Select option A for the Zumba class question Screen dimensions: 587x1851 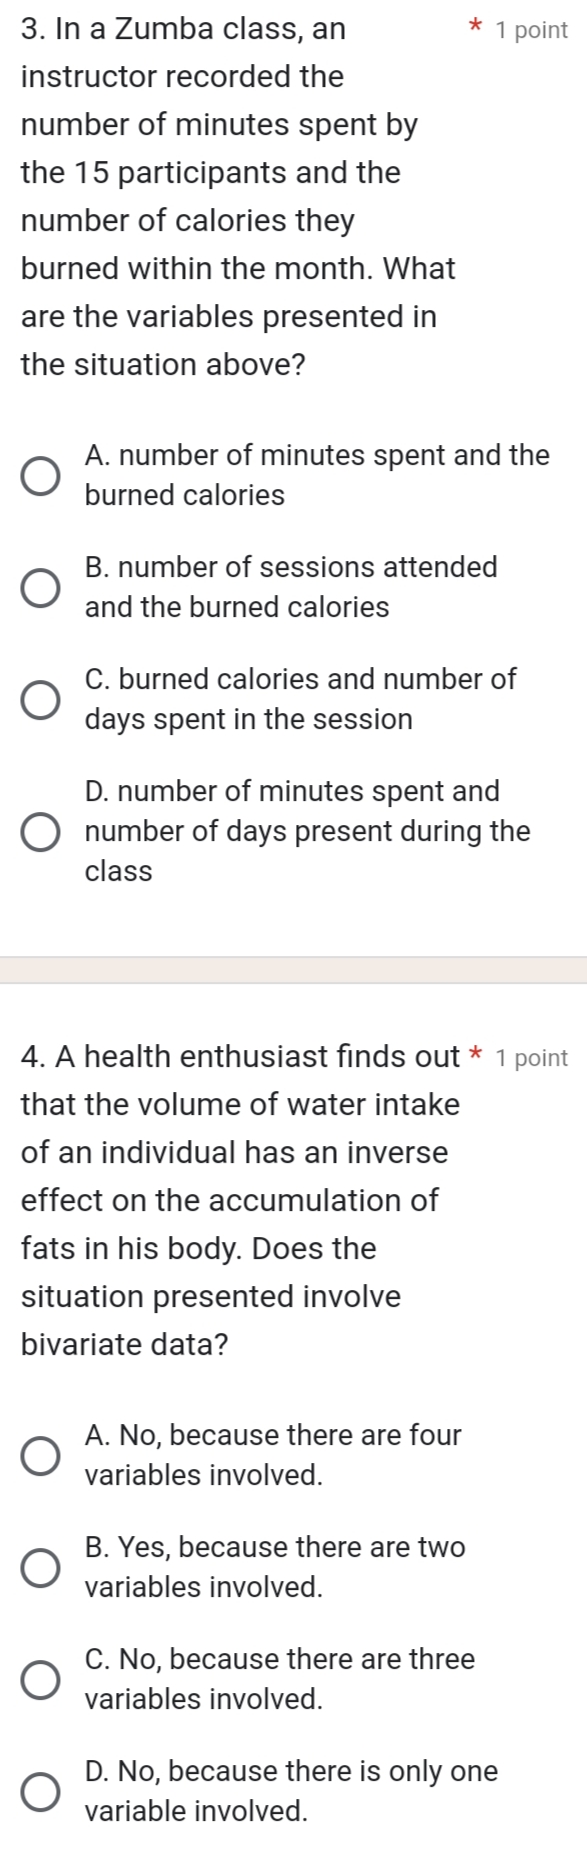pyautogui.click(x=41, y=475)
